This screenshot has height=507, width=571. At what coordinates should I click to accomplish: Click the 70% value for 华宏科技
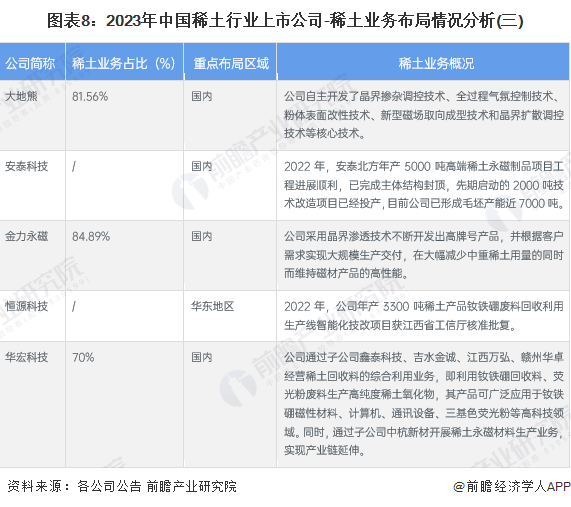click(x=83, y=357)
